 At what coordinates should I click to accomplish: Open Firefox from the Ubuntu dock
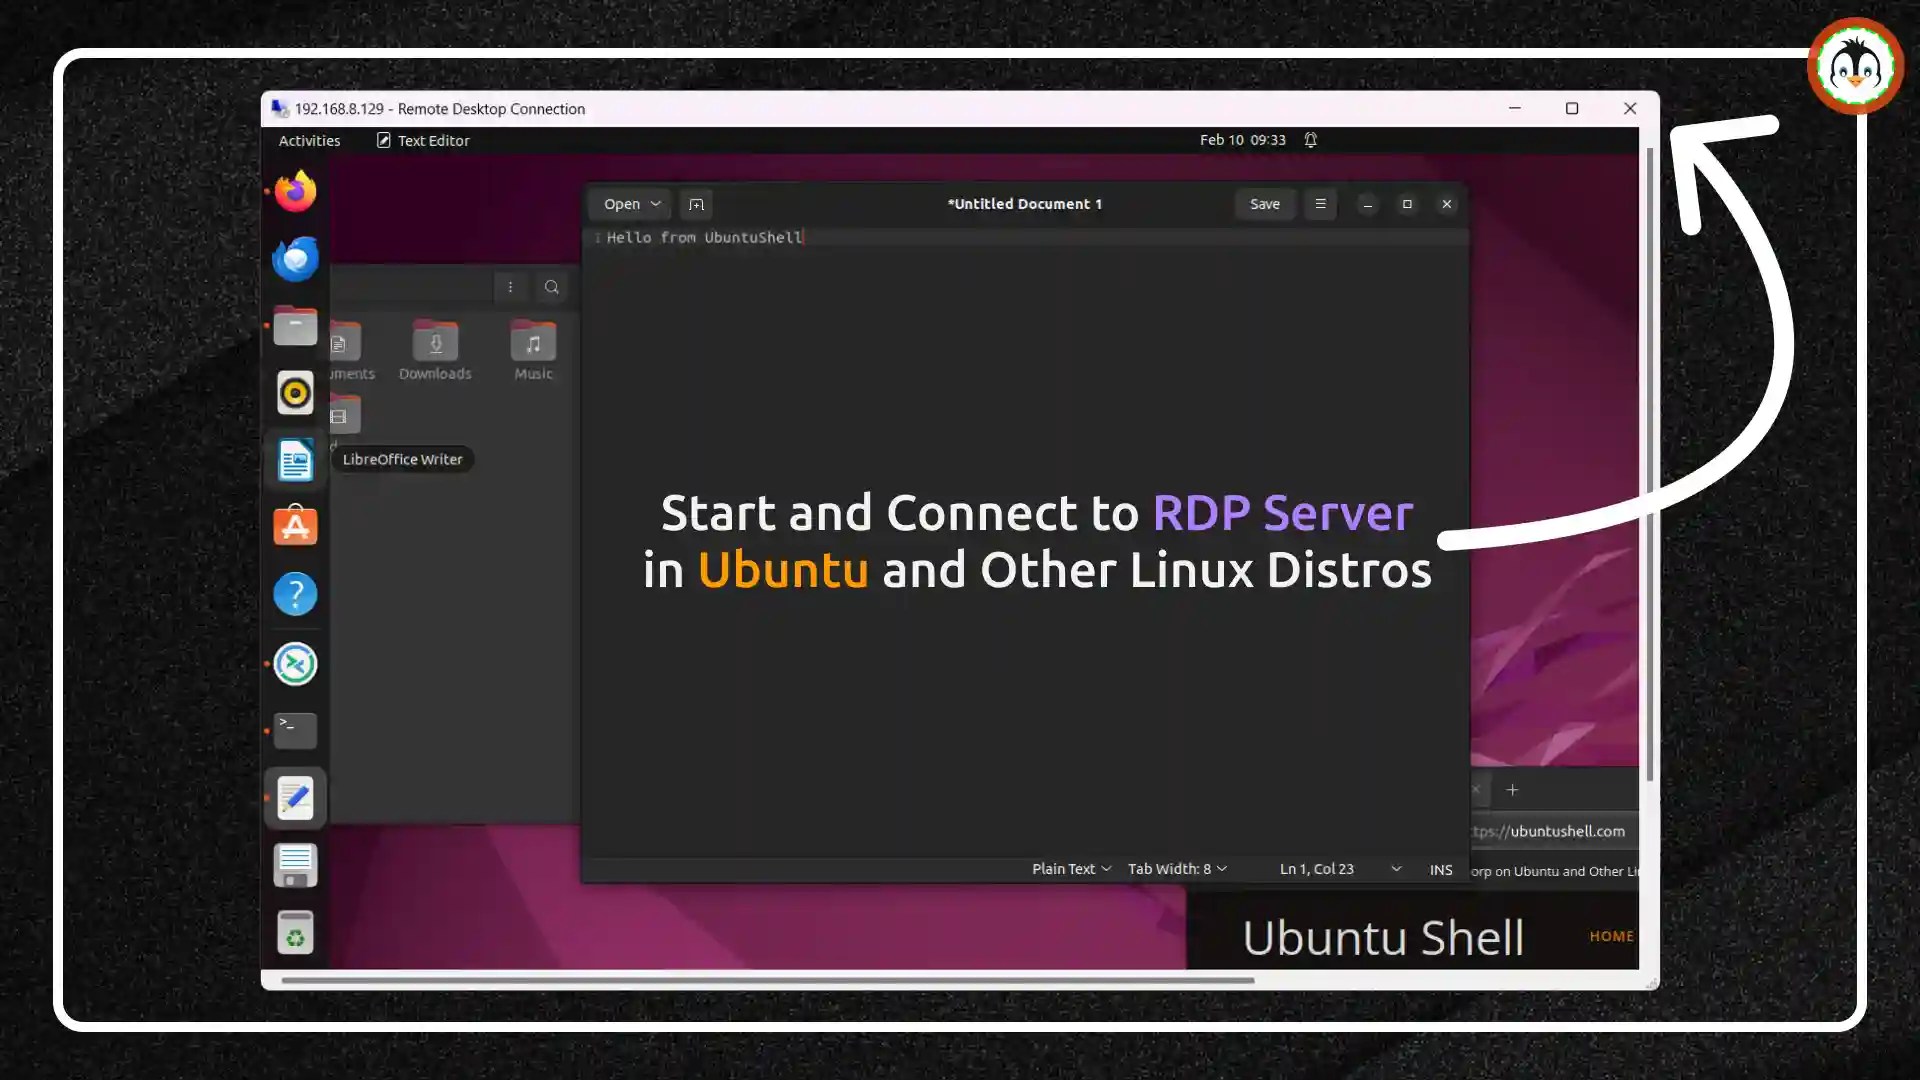click(295, 191)
